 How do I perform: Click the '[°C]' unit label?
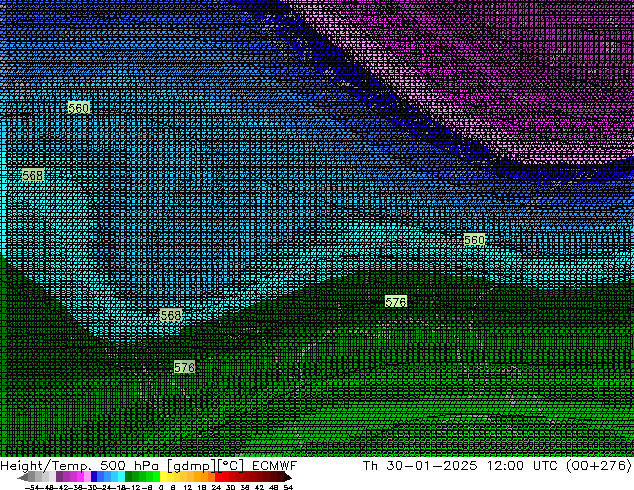coord(231,465)
